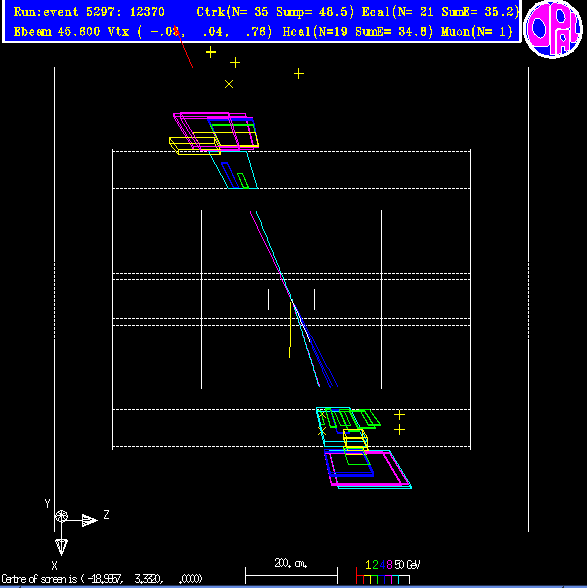Viewport: 587px width, 588px height.
Task: Click the 200 cm scale bar
Action: [291, 572]
